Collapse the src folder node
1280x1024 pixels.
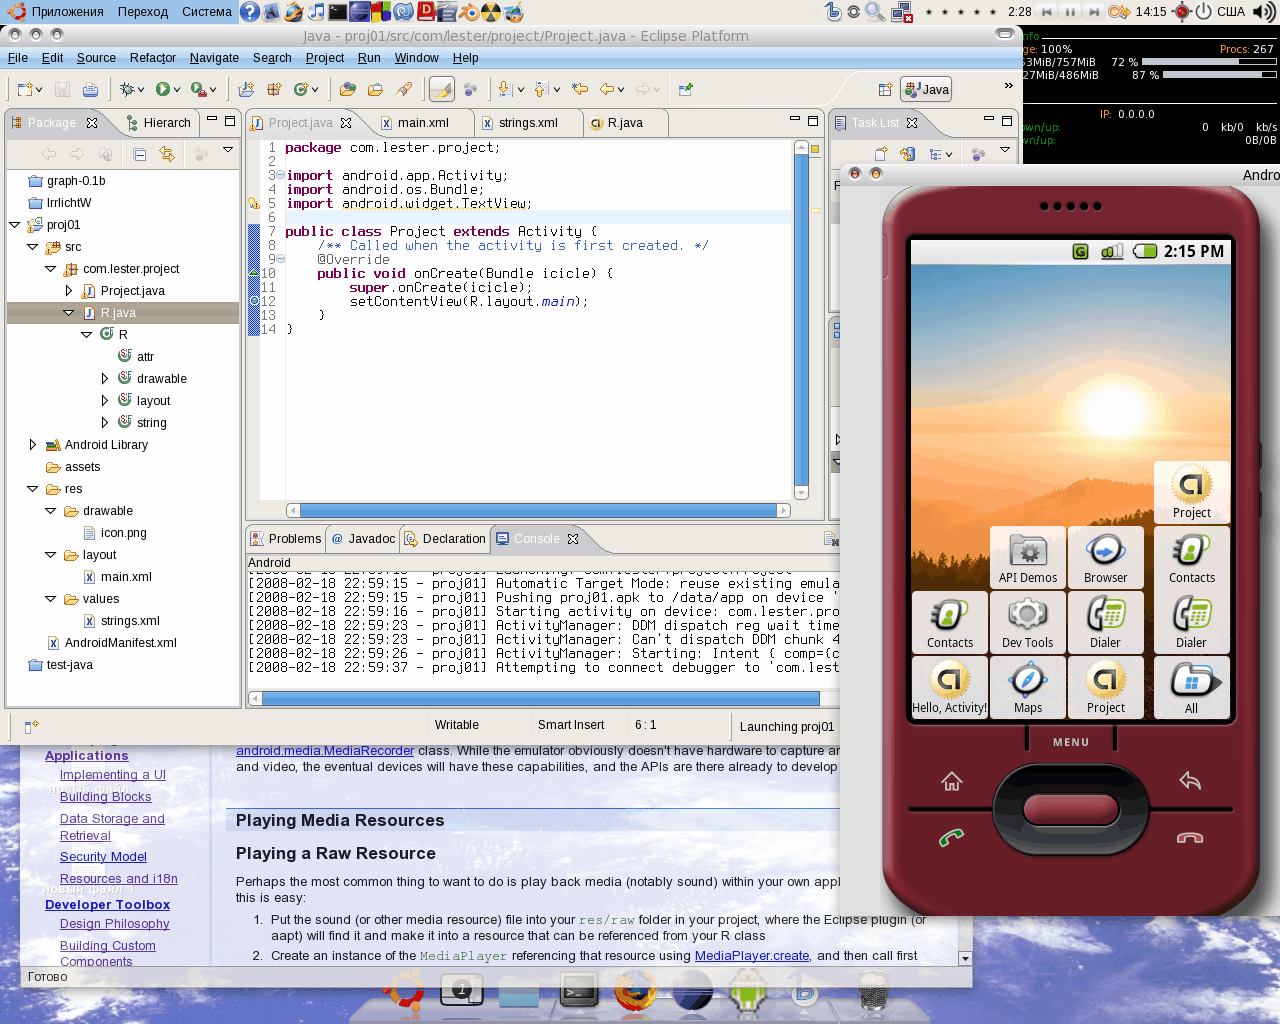[32, 247]
